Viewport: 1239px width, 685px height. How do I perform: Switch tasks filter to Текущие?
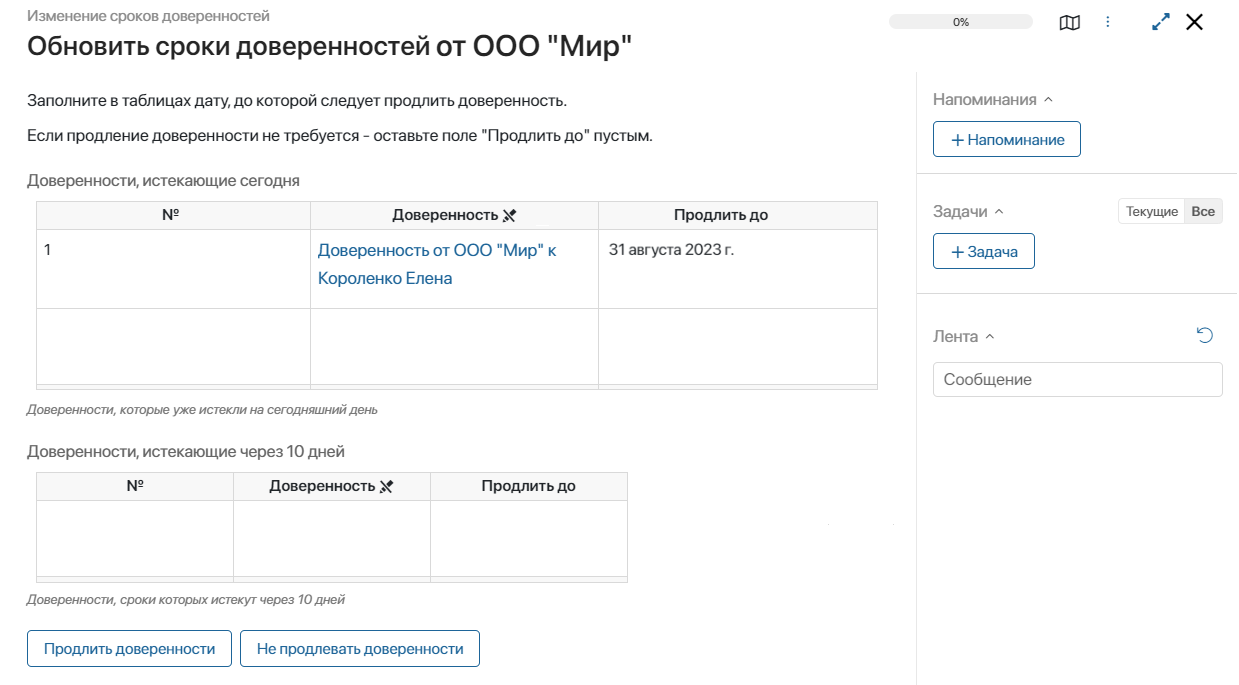(1152, 212)
